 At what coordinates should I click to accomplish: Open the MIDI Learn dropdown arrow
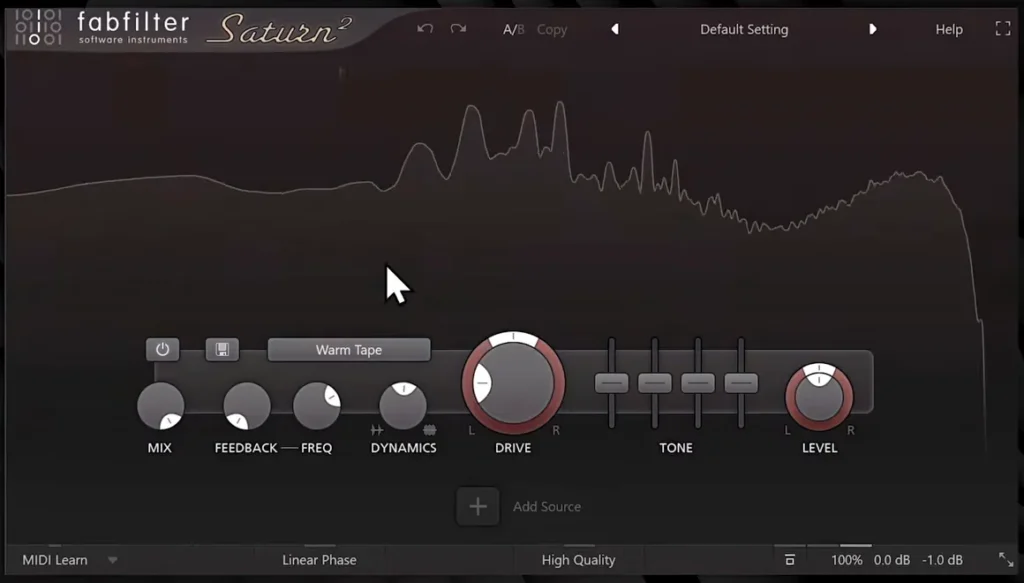point(112,560)
